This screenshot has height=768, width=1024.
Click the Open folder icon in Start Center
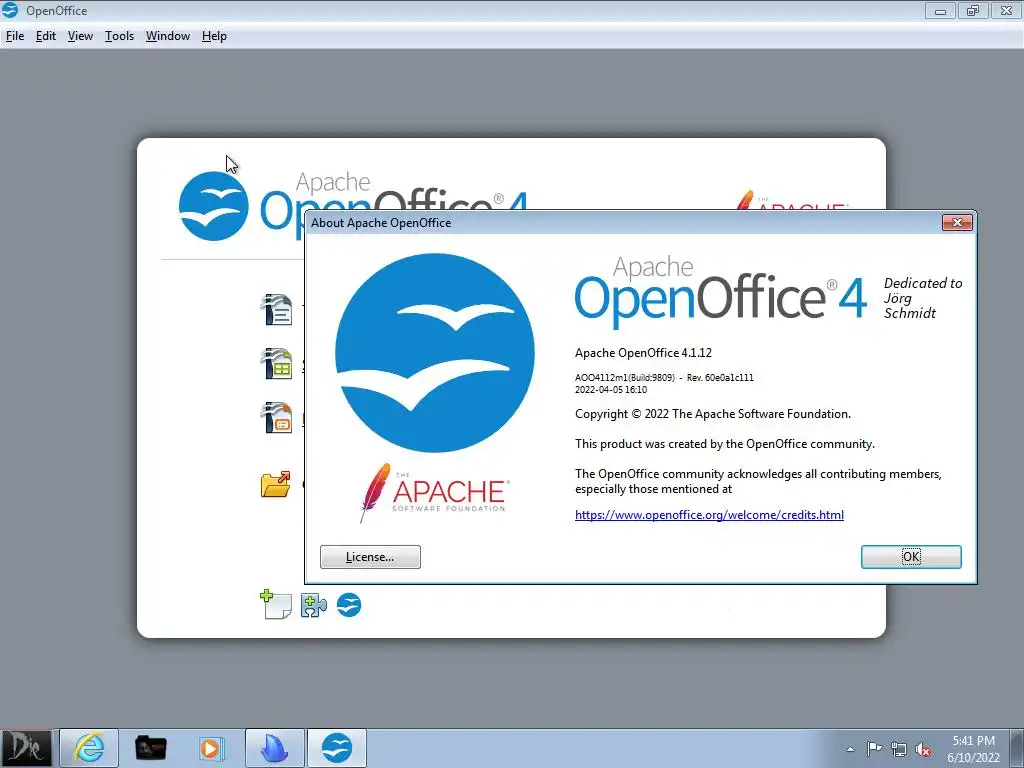pos(276,485)
